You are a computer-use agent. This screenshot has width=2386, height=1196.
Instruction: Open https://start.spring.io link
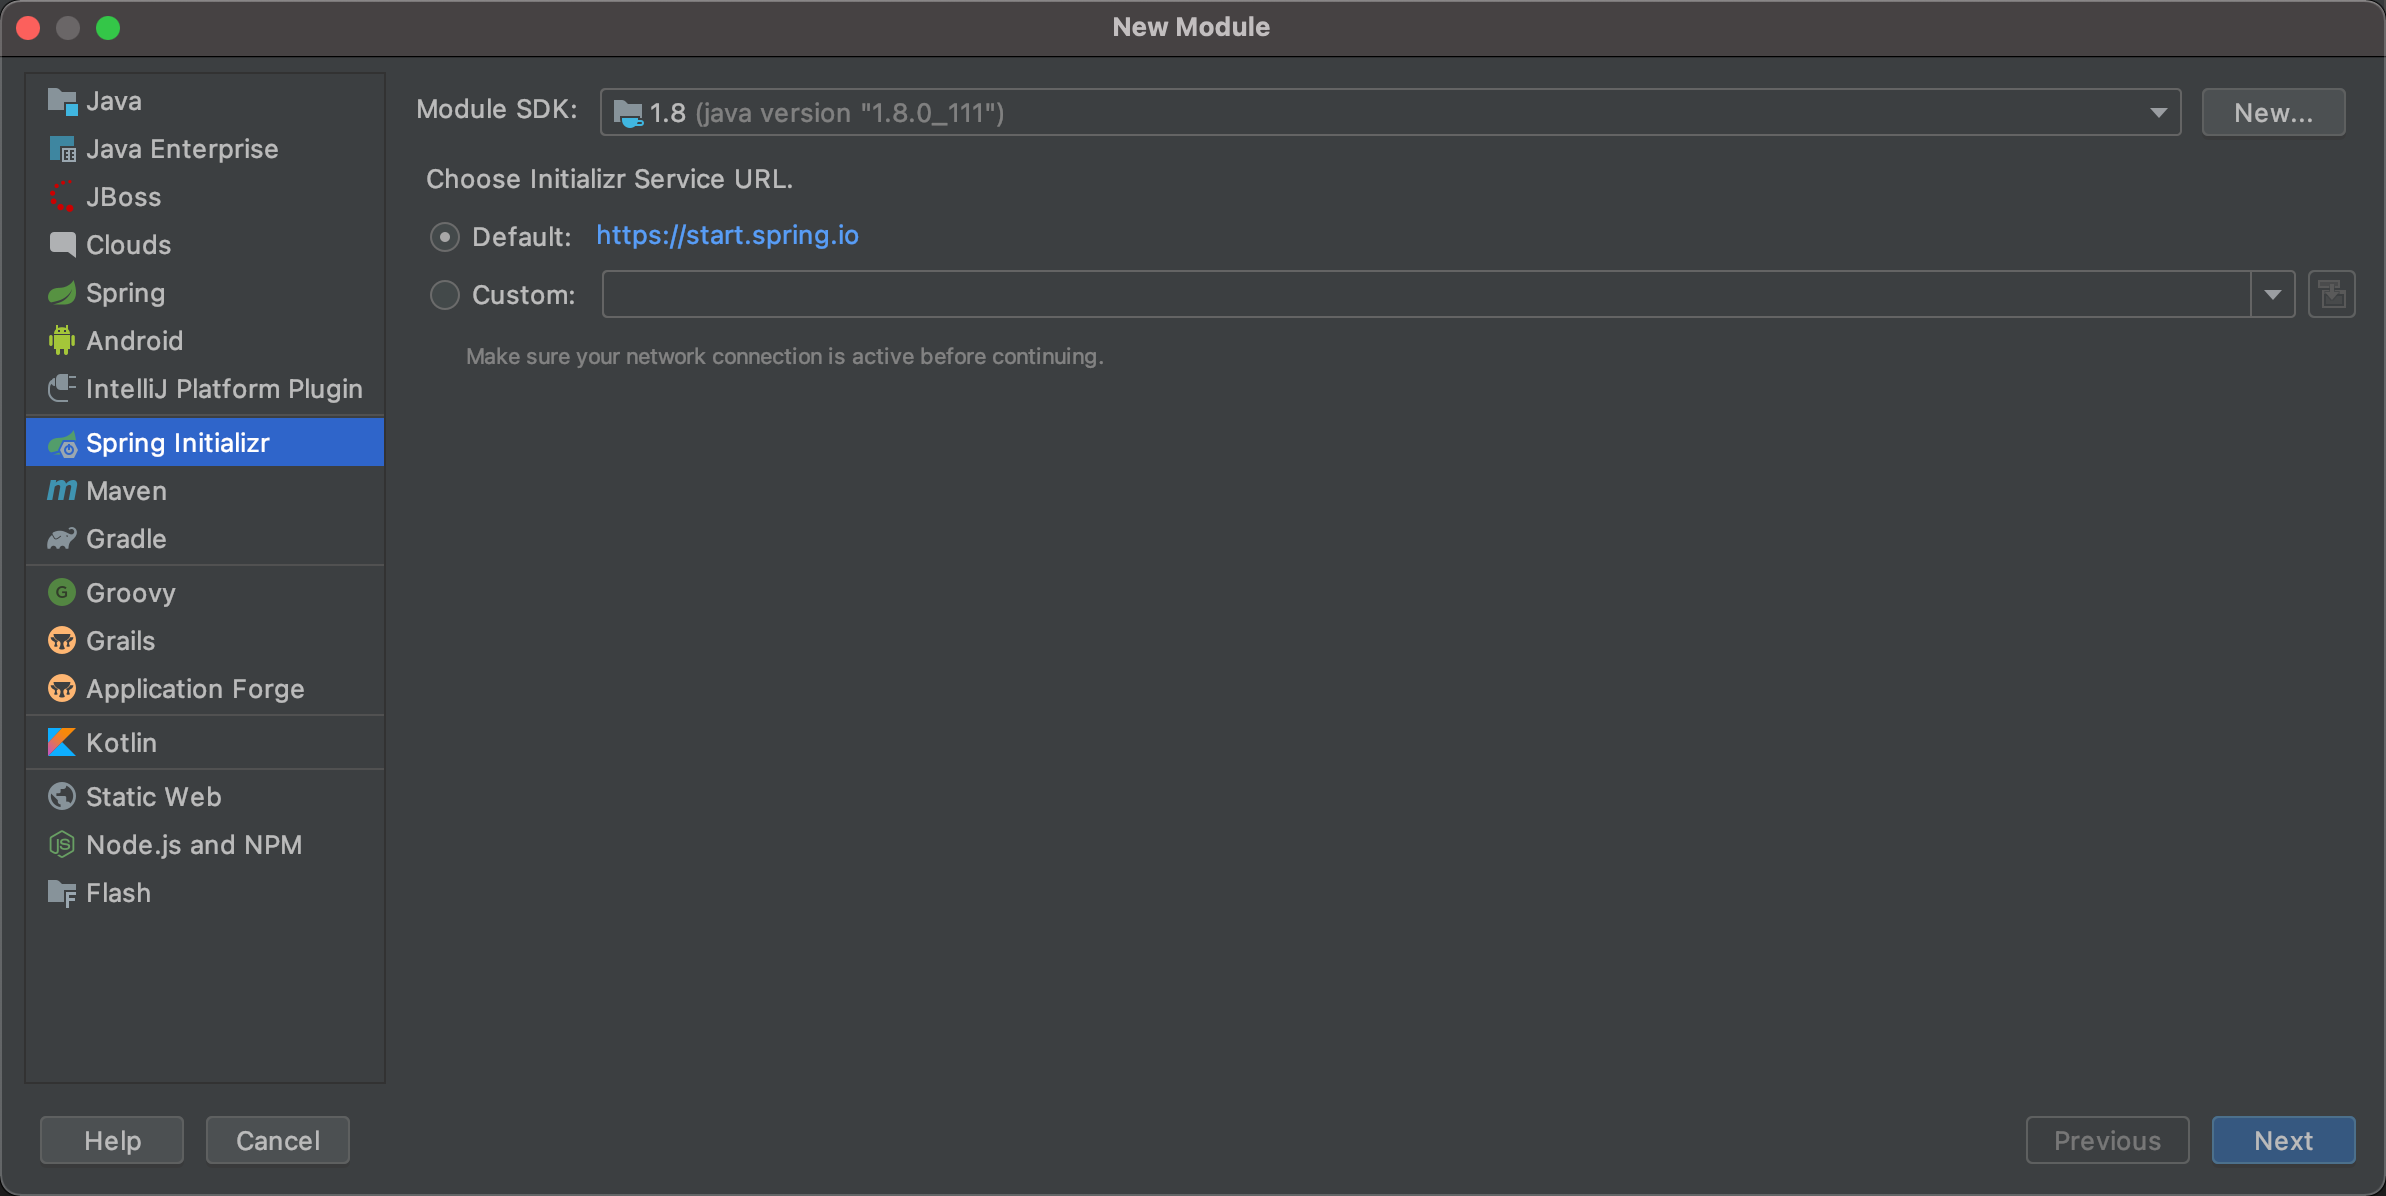pyautogui.click(x=727, y=235)
